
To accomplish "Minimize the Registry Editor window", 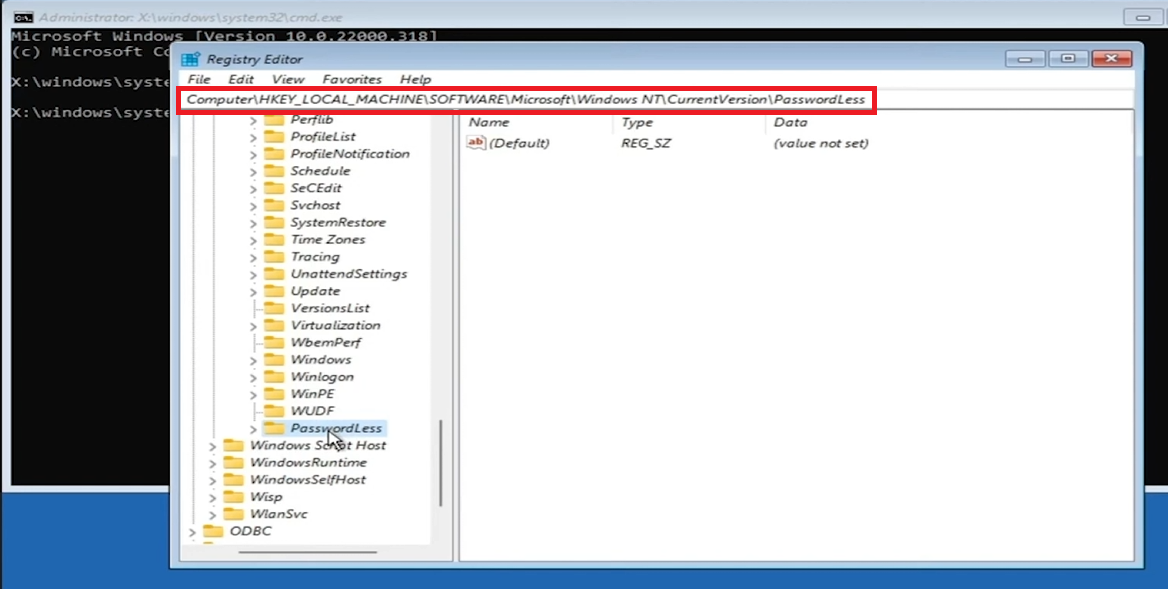I will 1025,59.
